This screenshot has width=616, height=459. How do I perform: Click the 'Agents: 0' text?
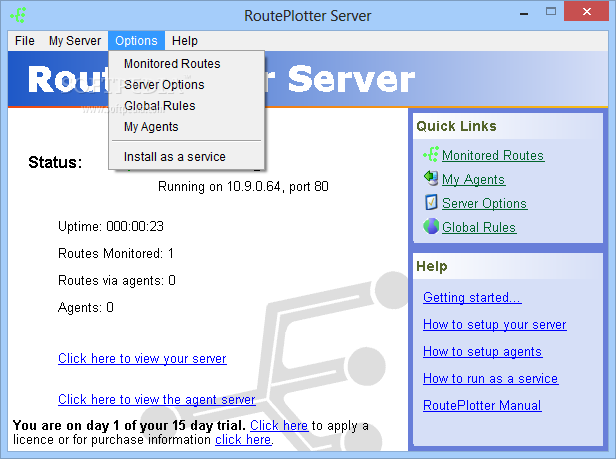tap(86, 307)
